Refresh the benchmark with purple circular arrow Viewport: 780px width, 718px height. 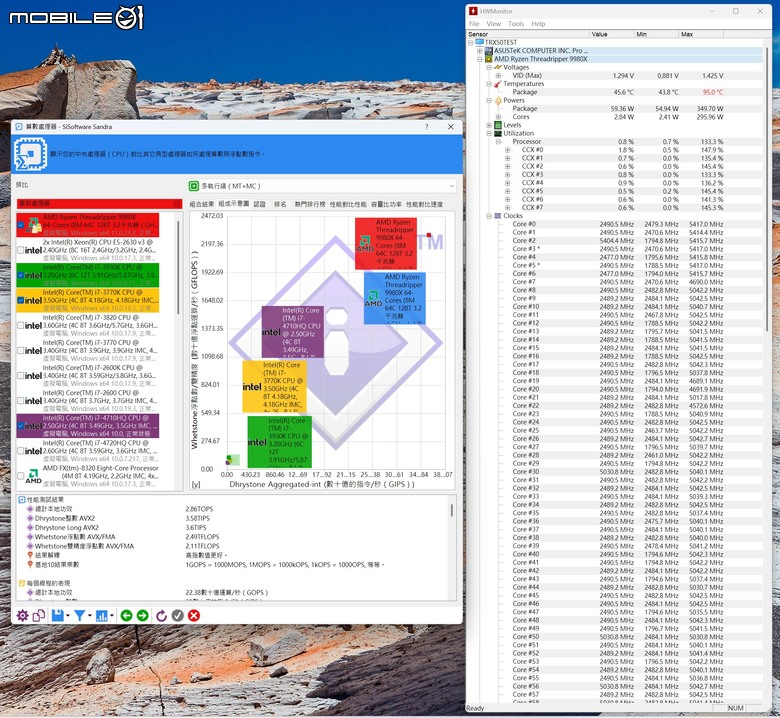(x=161, y=616)
